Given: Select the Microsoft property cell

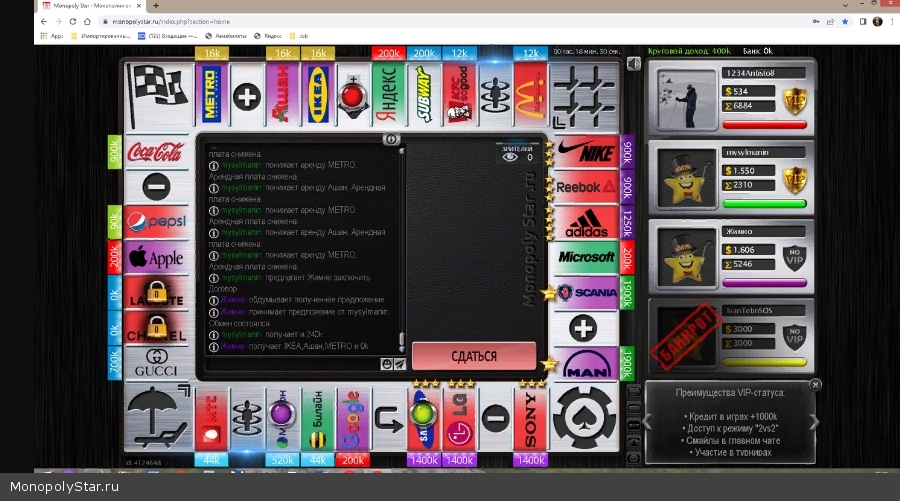Looking at the screenshot, I should 585,258.
